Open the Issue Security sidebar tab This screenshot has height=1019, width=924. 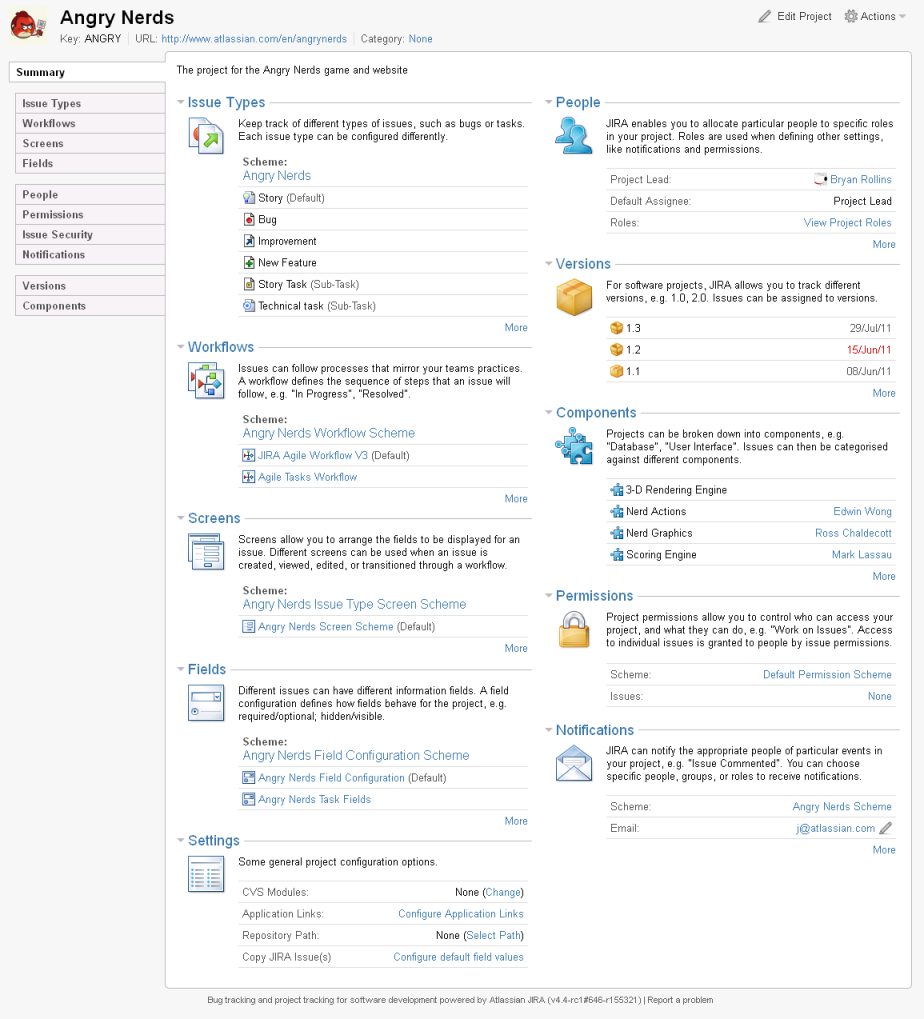[90, 235]
